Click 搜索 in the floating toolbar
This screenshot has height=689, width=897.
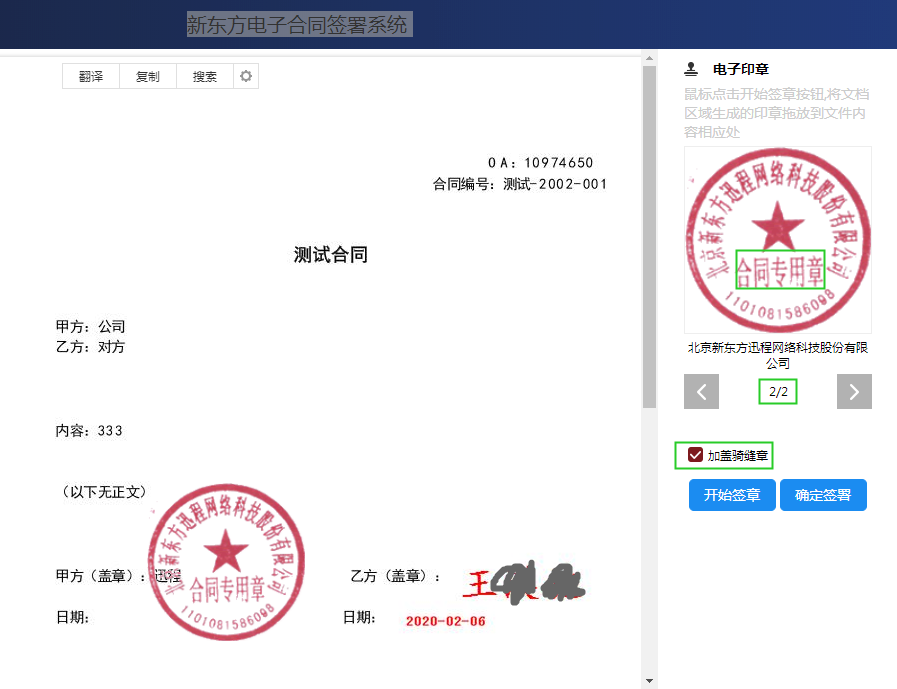tap(205, 77)
